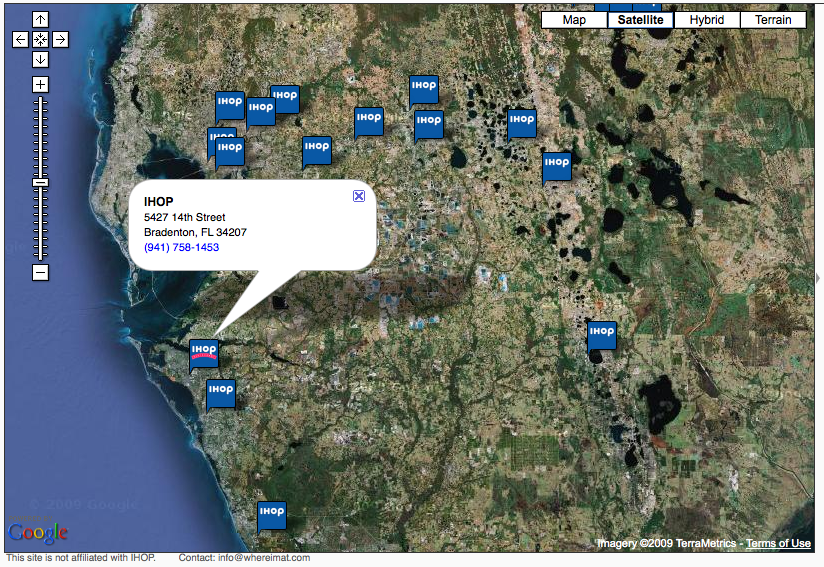Pan the map down with the arrow
Viewport: 824px width, 567px height.
point(40,60)
